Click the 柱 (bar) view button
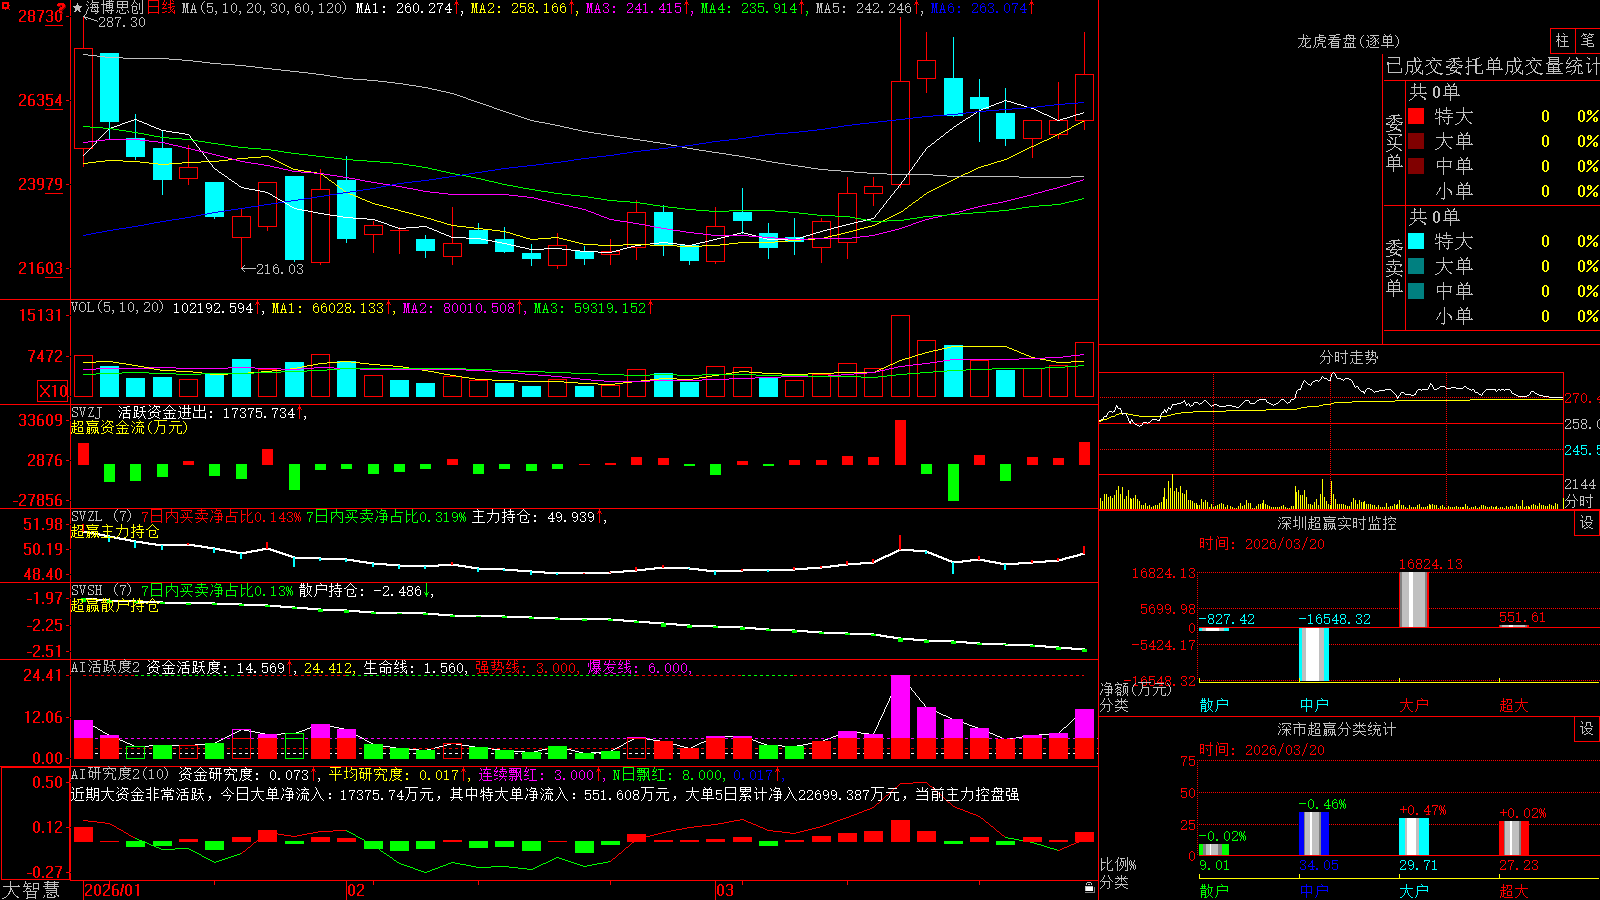 [1562, 41]
